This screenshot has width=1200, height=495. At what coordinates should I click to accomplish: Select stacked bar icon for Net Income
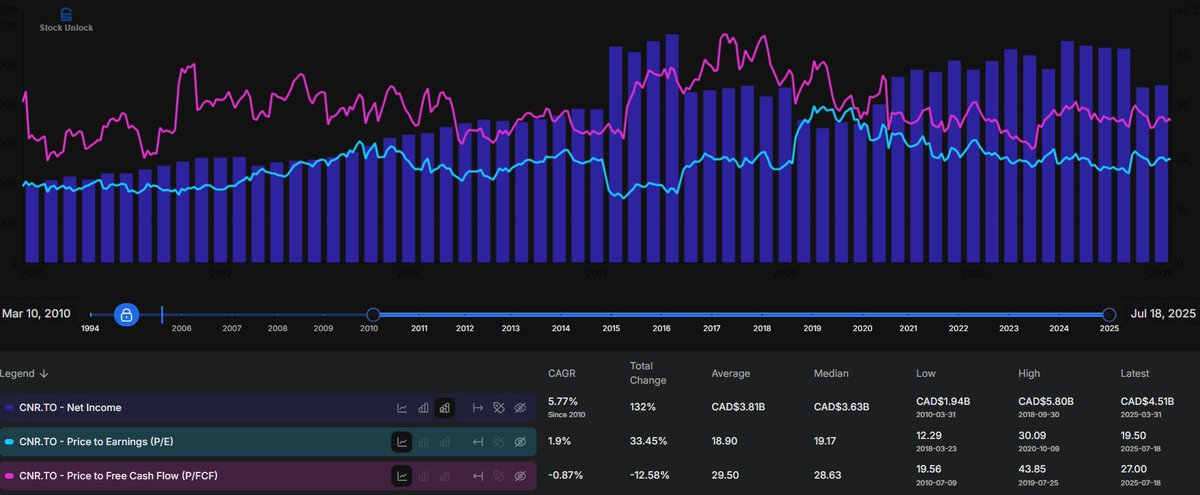444,408
